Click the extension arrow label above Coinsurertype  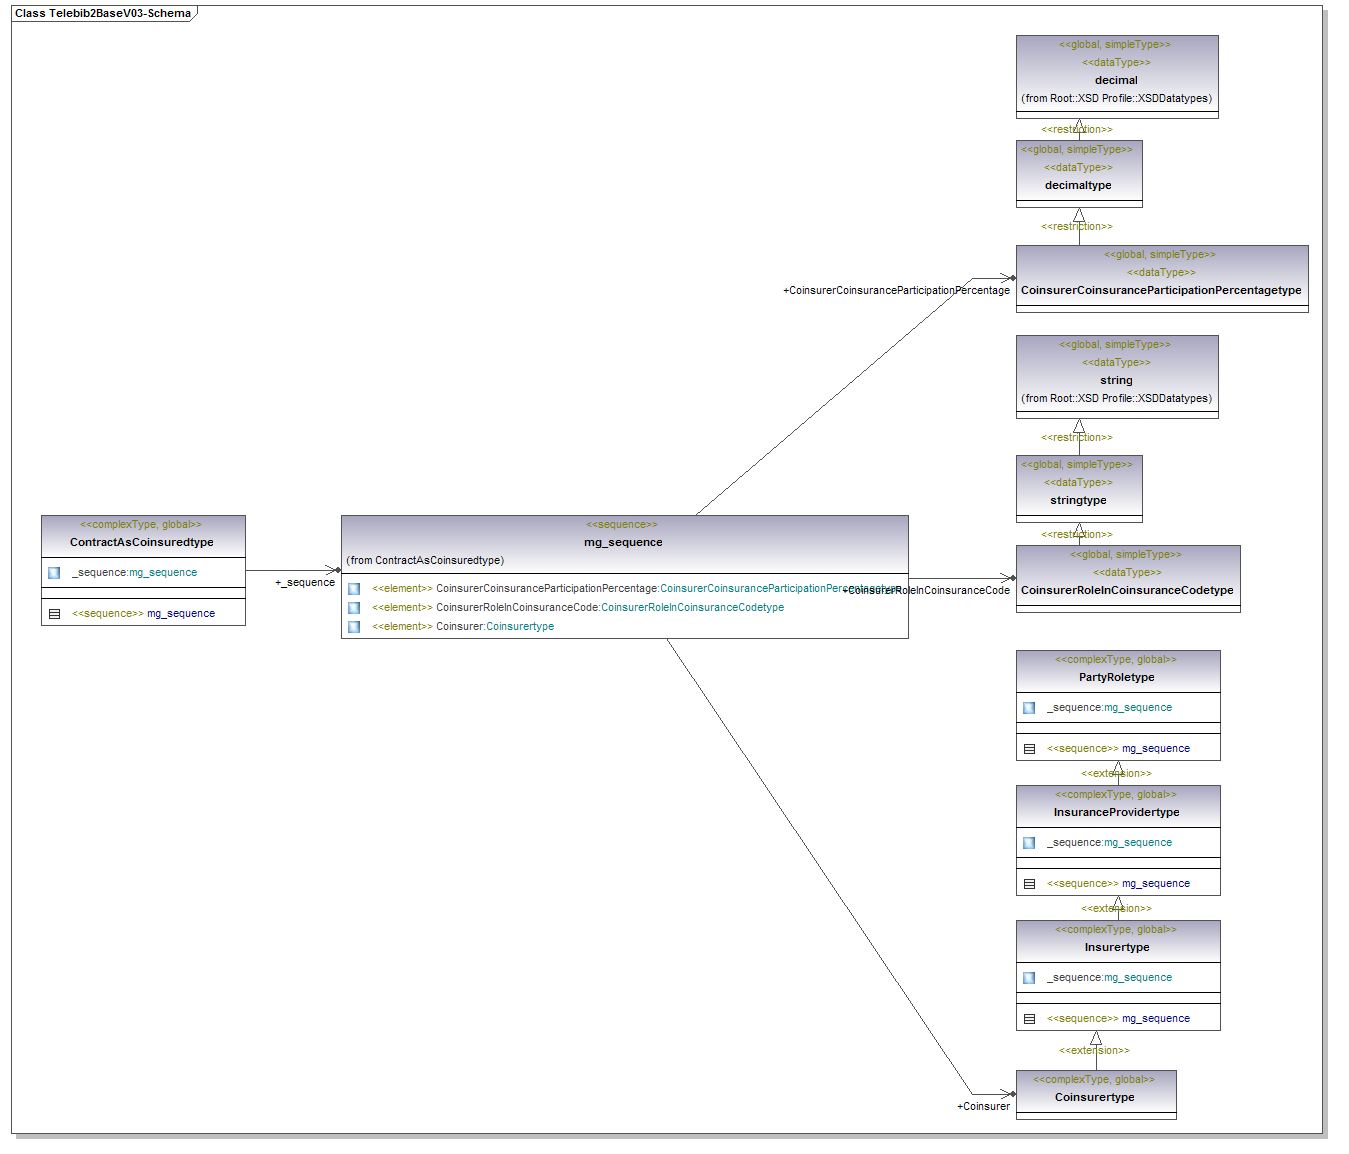(1094, 1050)
